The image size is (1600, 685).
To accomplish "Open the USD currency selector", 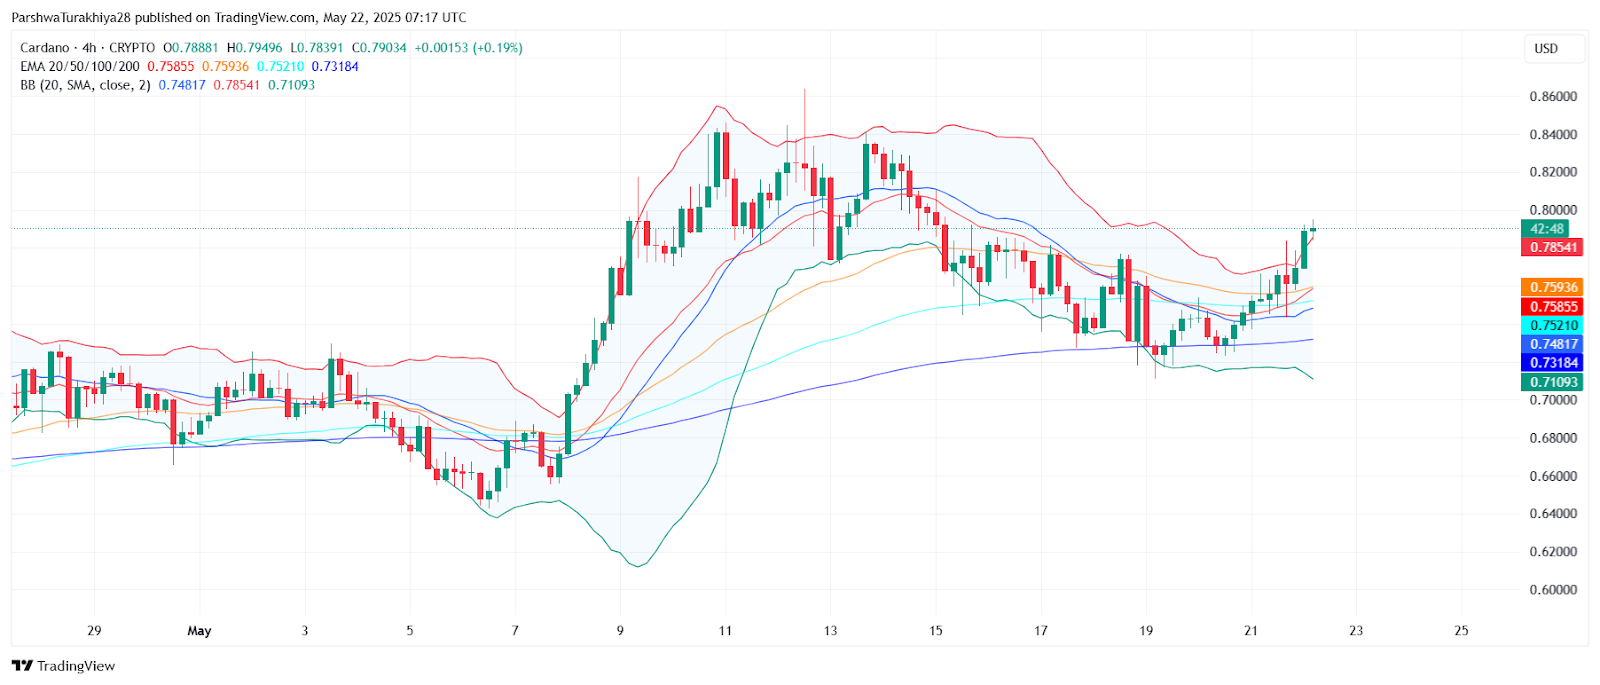I will click(1546, 49).
